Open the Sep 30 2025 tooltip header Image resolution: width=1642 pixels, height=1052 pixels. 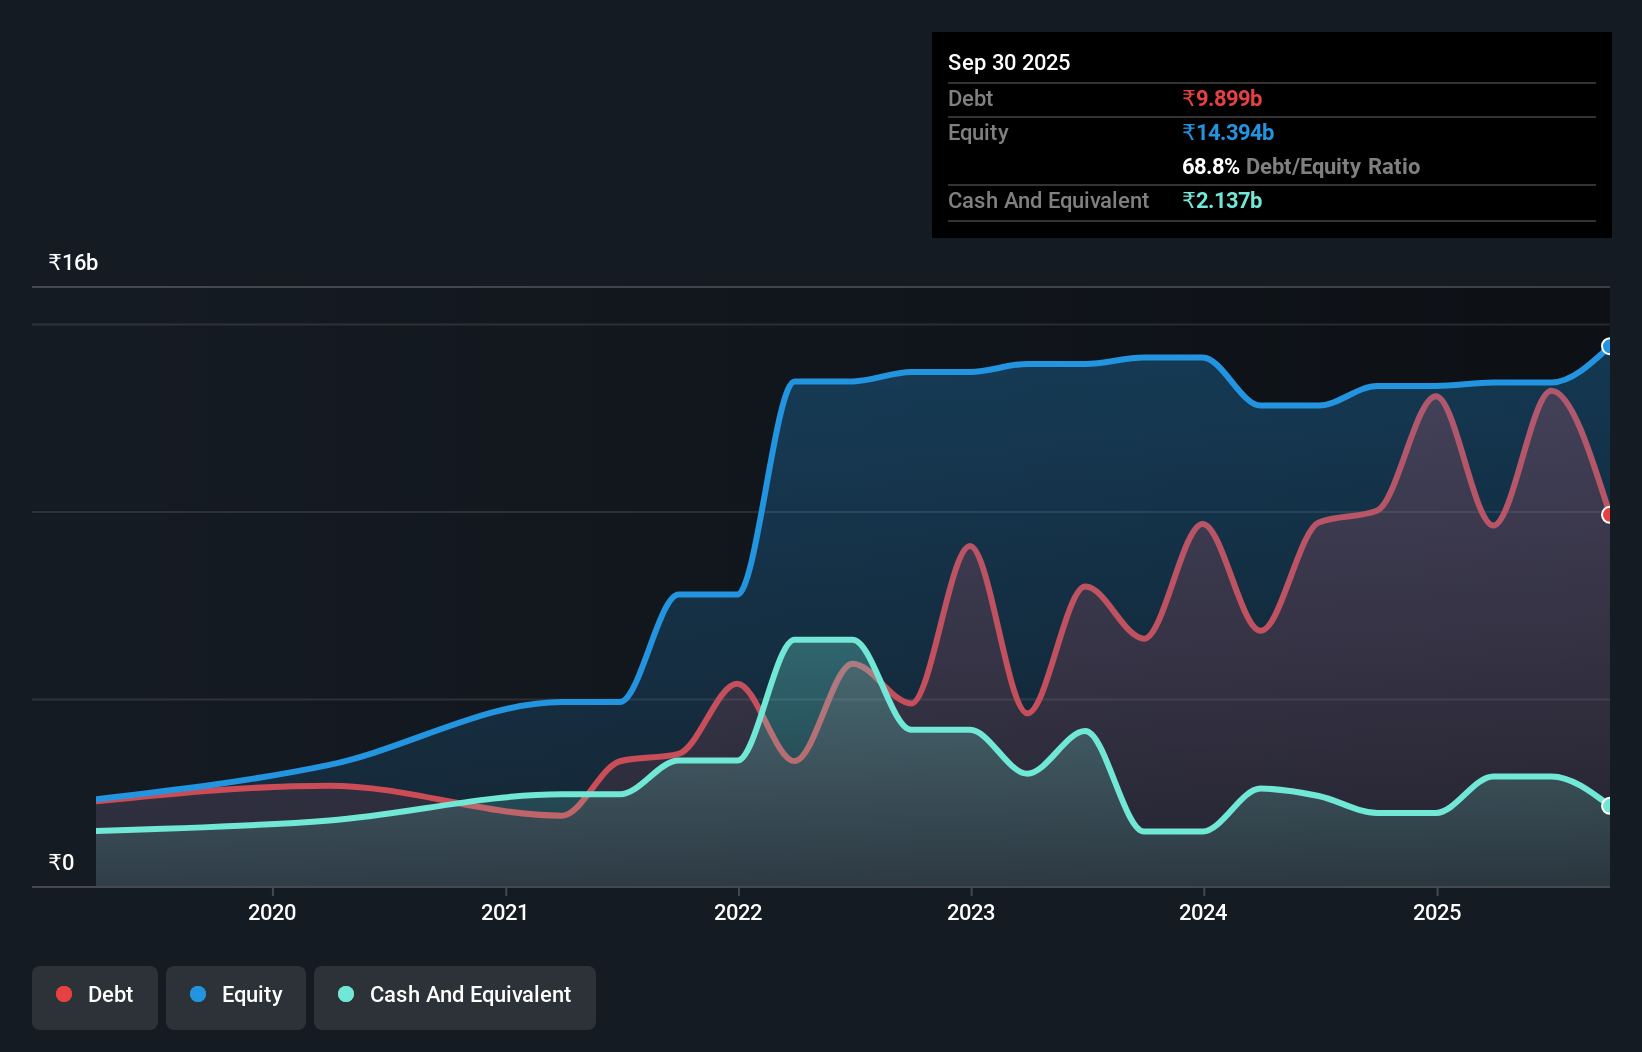coord(1009,62)
